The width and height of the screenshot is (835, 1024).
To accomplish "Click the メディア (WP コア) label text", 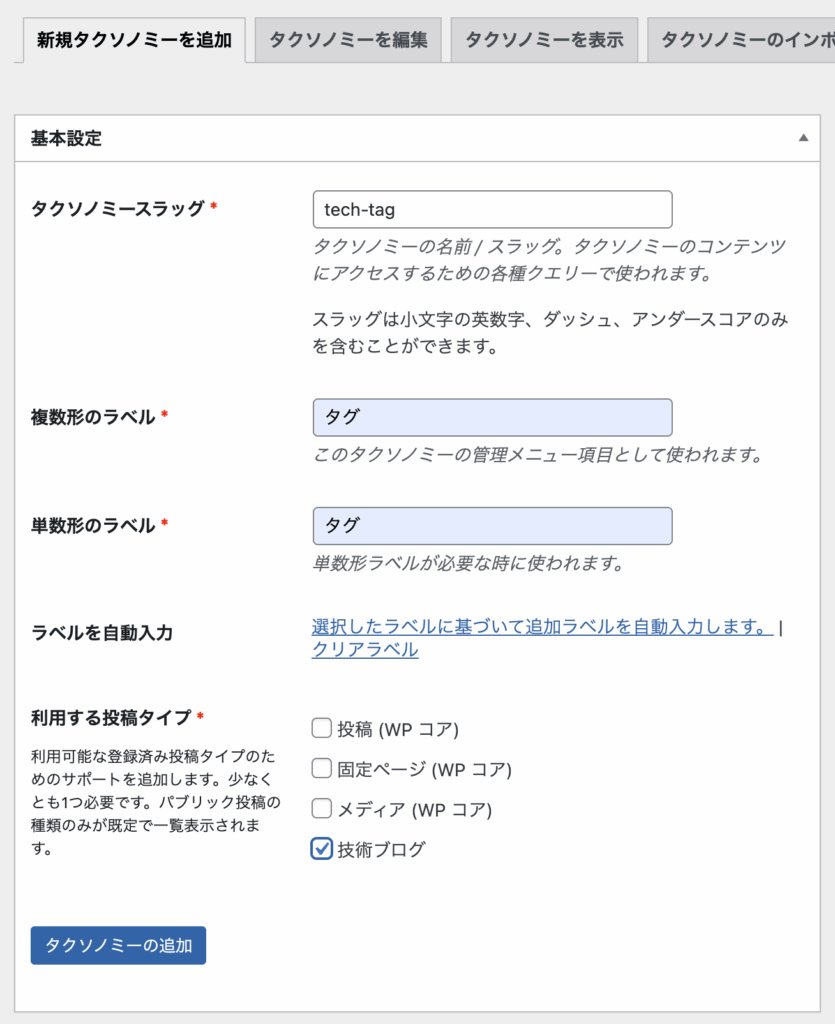I will (415, 810).
